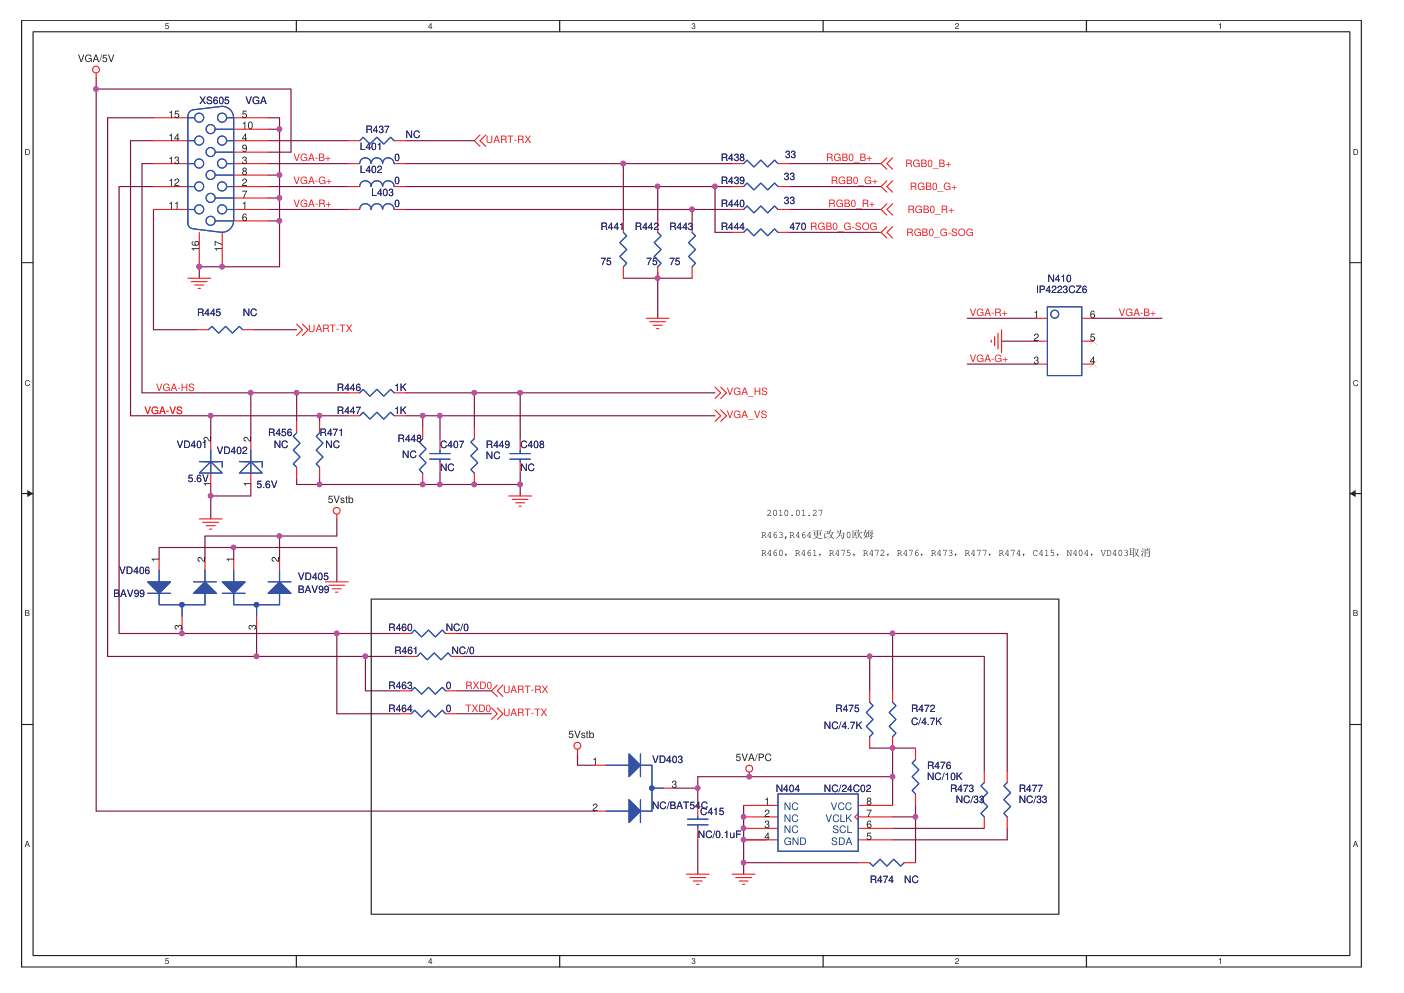Select the C408 capacitor symbol
Screen dimensions: 1404x993
click(520, 458)
